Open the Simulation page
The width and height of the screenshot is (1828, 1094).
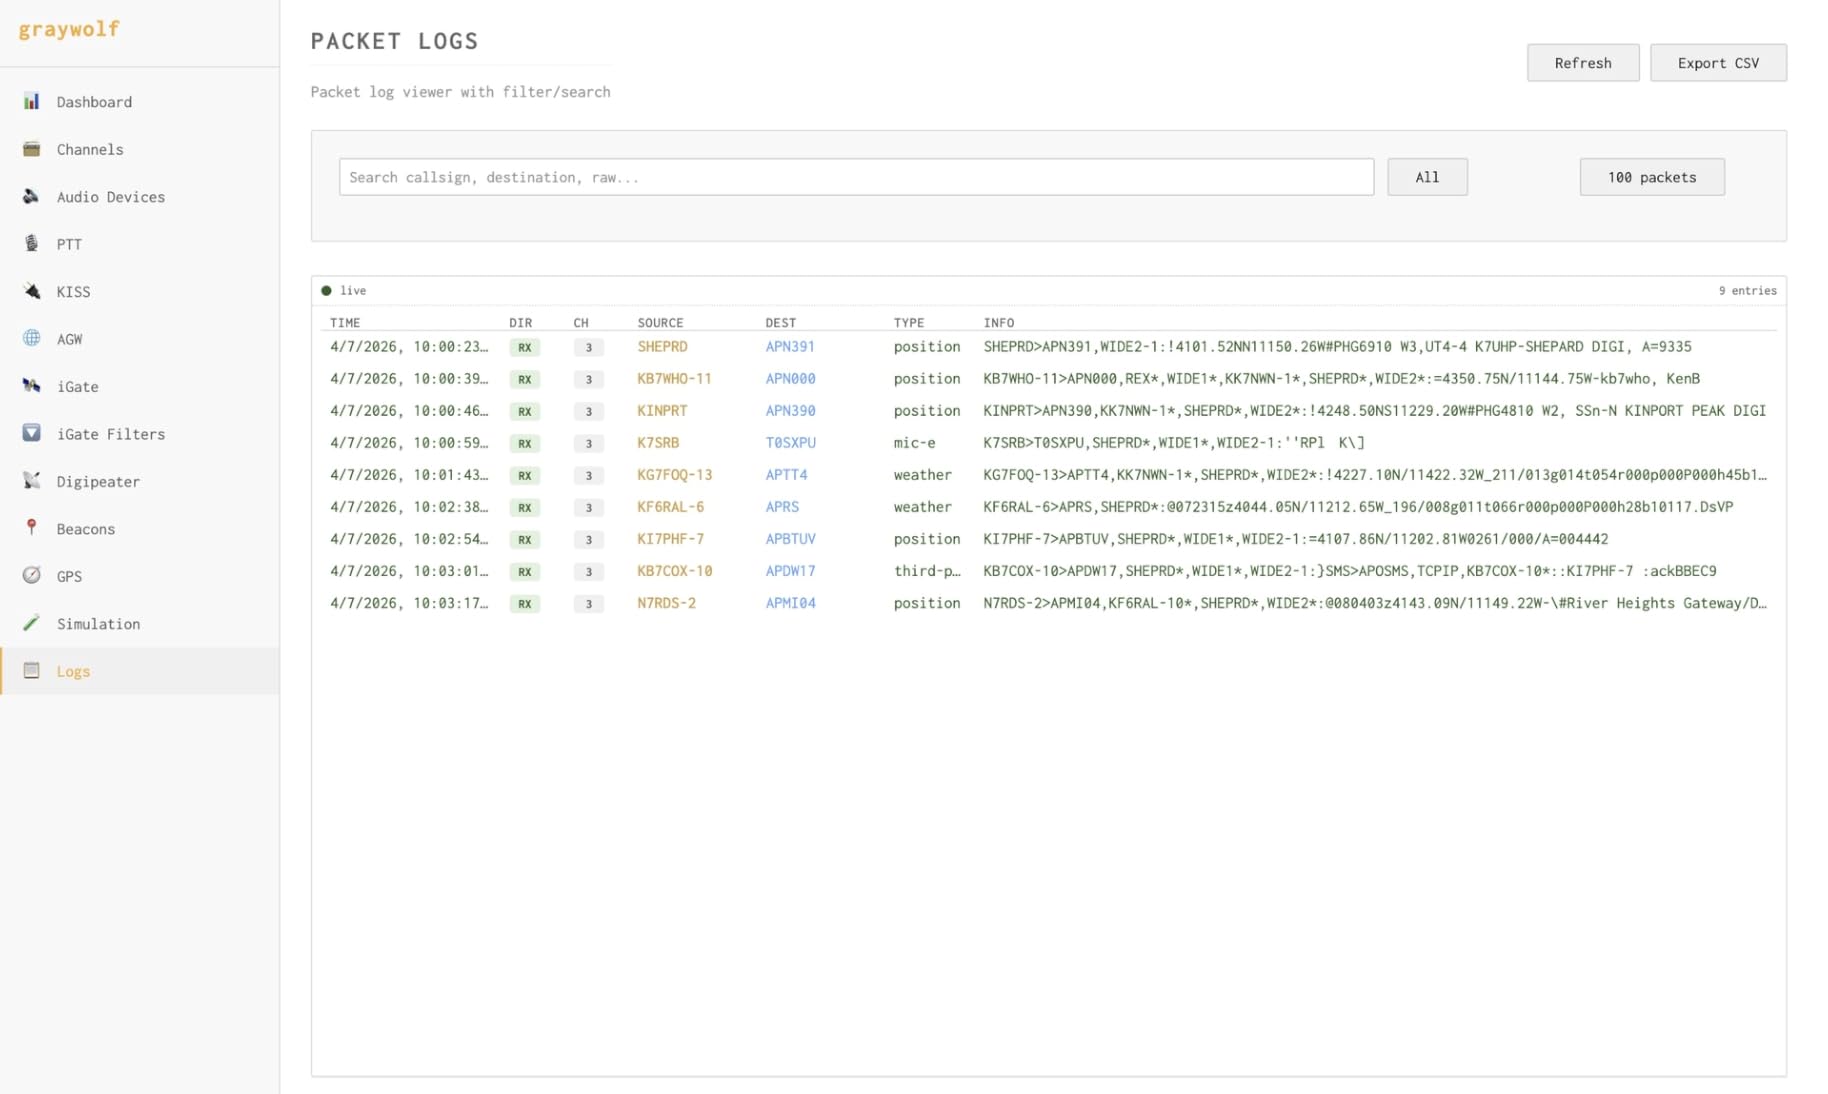click(x=140, y=624)
